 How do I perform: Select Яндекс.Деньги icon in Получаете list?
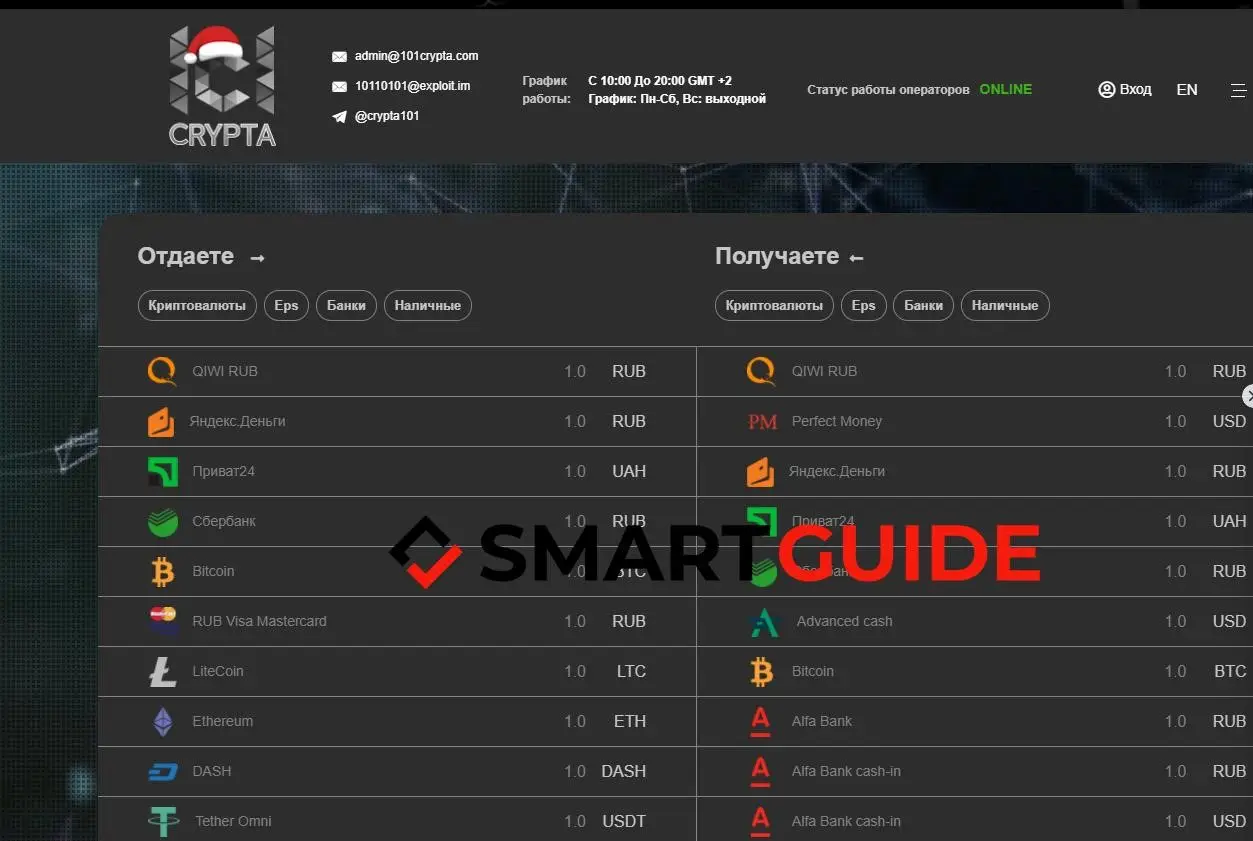(x=760, y=471)
